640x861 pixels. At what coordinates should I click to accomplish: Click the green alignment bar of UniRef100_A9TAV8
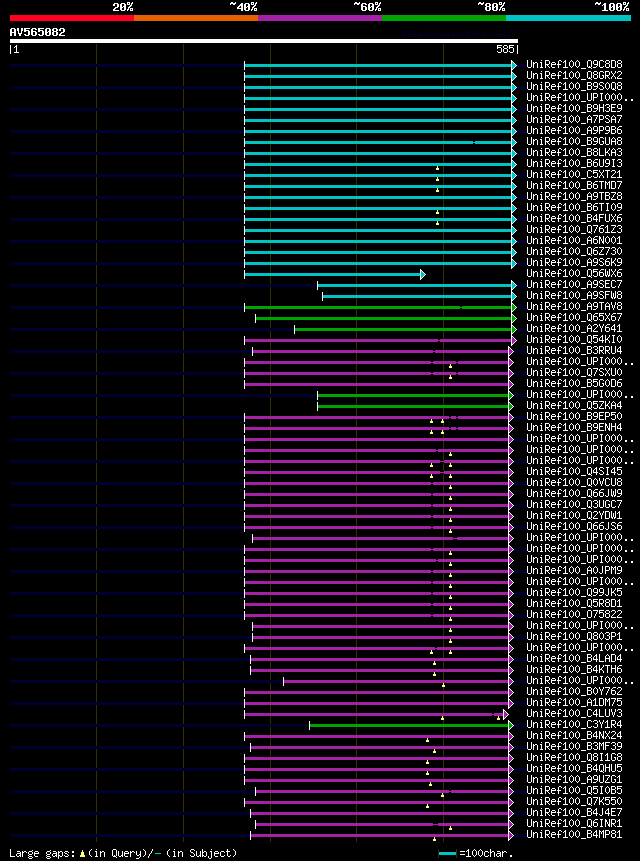tap(380, 307)
